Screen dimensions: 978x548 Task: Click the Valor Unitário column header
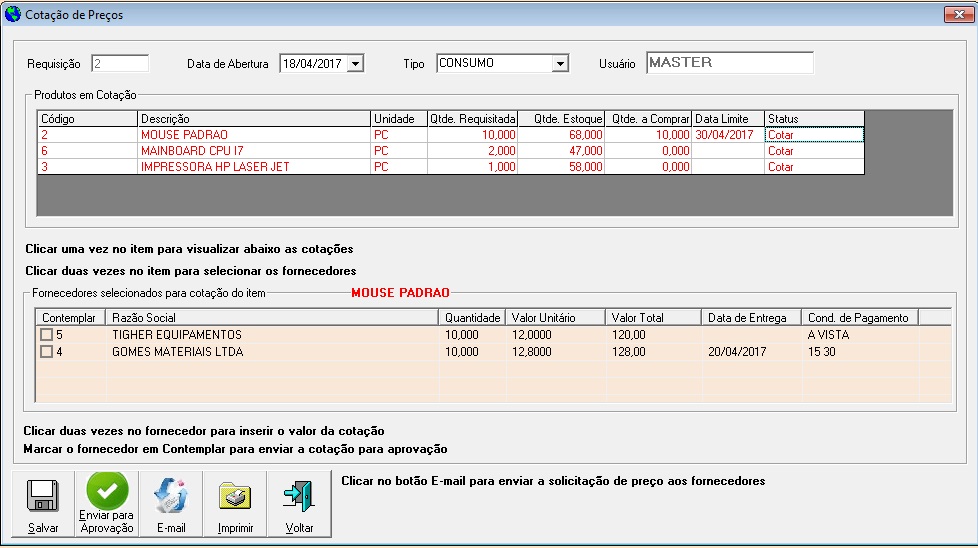555,318
